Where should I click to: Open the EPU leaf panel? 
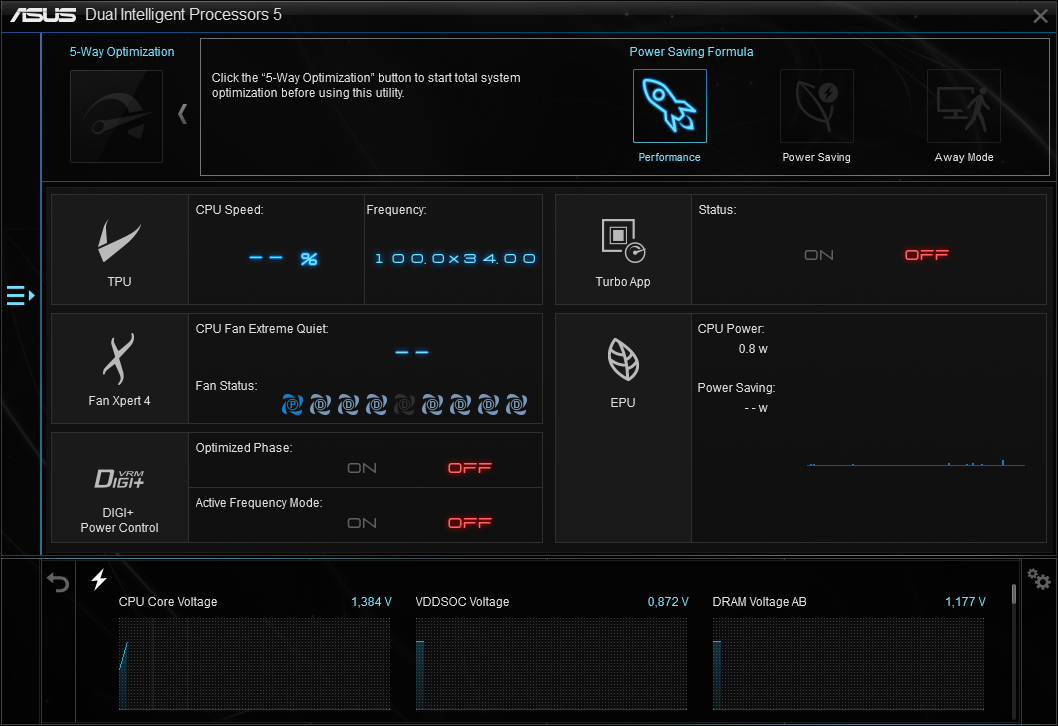(623, 368)
